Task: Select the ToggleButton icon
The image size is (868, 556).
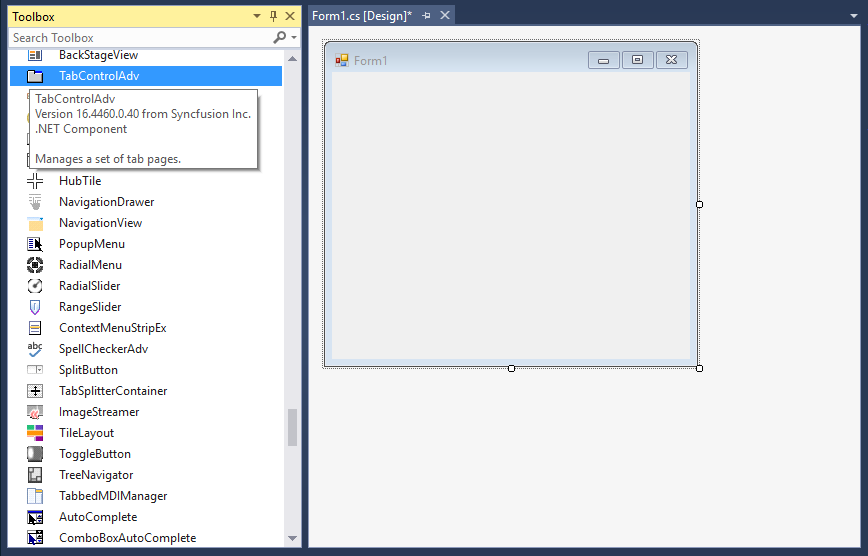Action: 35,454
